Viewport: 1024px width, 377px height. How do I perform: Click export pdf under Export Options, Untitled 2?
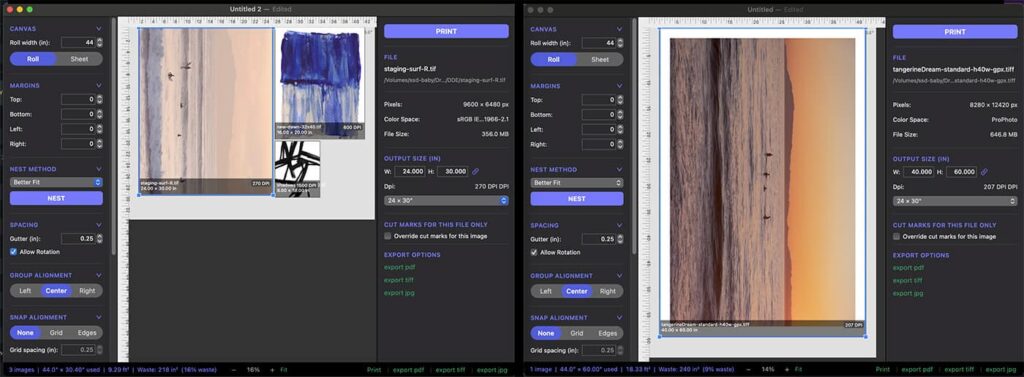(399, 267)
